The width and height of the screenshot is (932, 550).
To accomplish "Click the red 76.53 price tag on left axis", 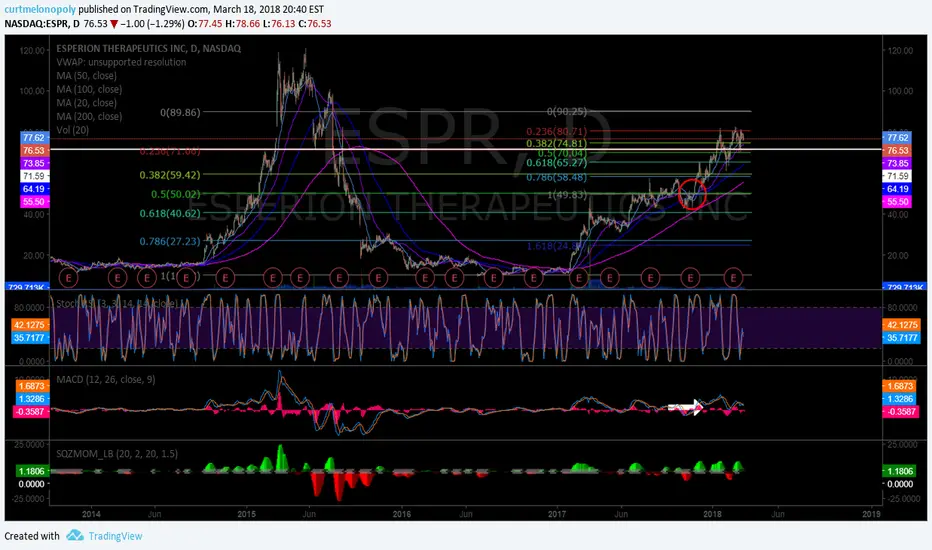I will click(x=34, y=150).
